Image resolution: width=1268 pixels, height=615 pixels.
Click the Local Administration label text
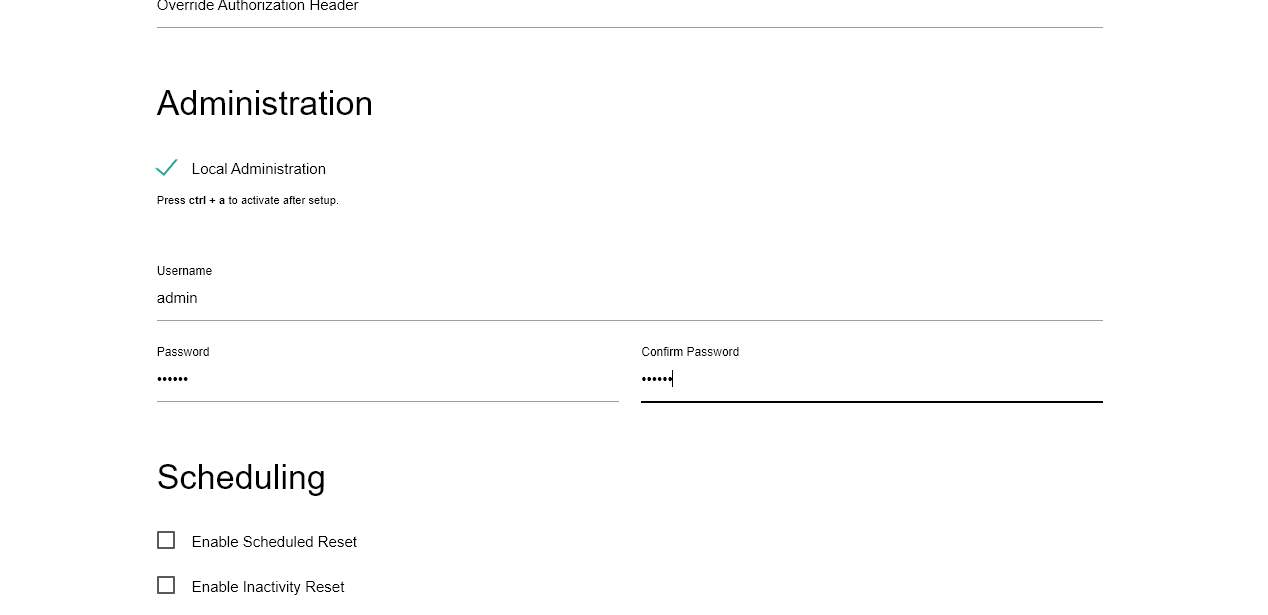pos(258,169)
